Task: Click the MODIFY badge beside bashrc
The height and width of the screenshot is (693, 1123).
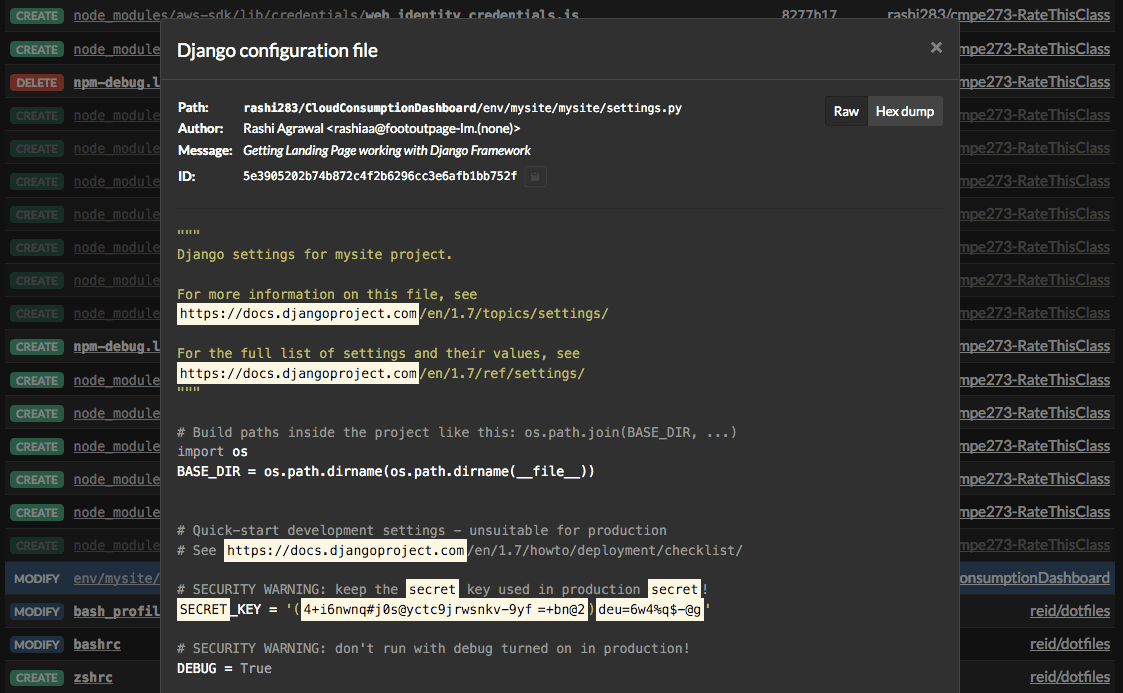Action: tap(37, 644)
